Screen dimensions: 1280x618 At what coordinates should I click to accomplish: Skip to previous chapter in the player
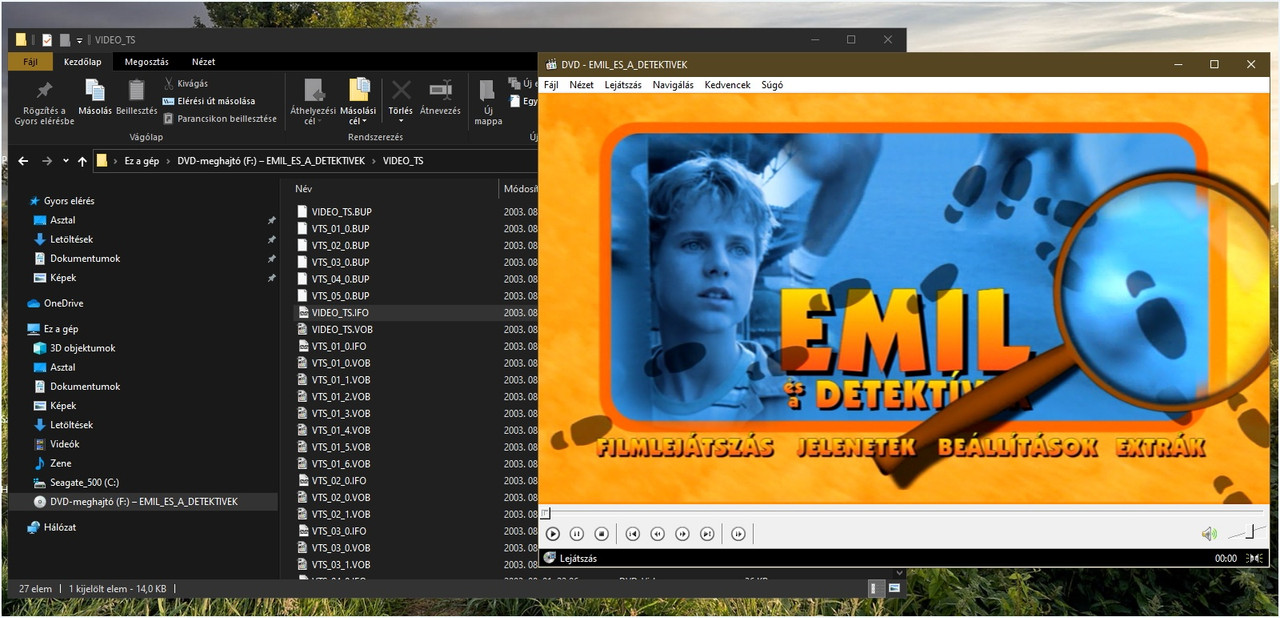point(632,534)
